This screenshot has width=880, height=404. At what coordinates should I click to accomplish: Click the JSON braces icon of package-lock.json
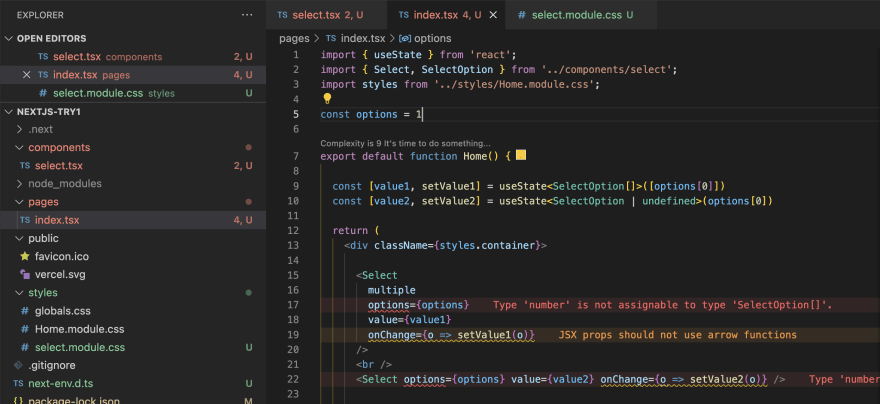(x=18, y=401)
